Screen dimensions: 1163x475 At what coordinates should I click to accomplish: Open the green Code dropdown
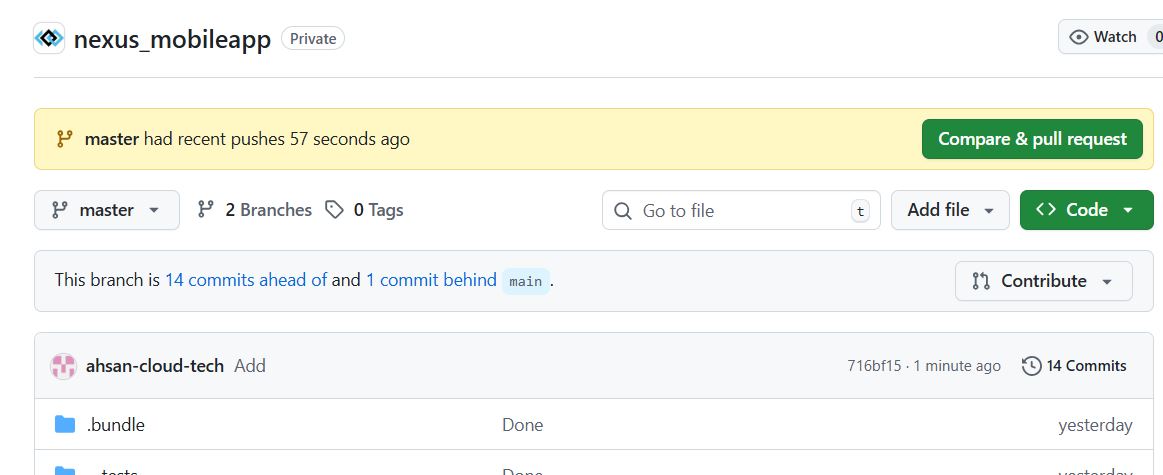click(1086, 210)
